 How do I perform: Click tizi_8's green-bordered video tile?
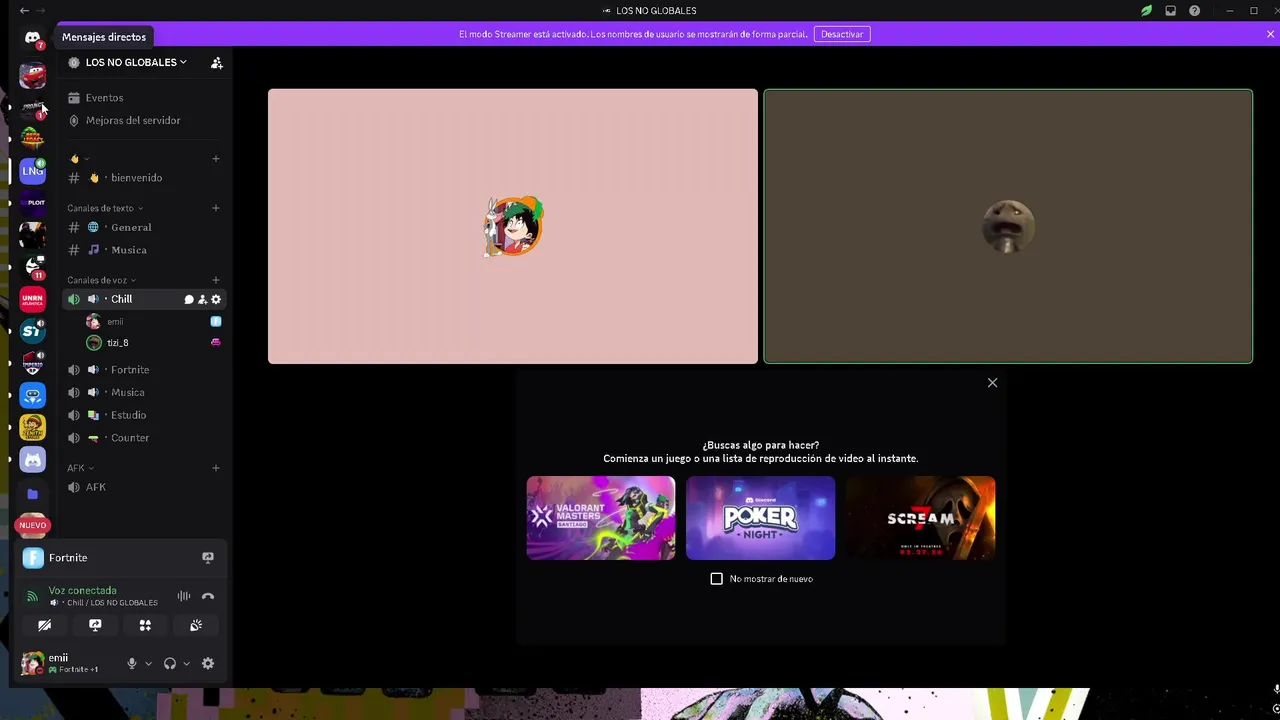1008,226
